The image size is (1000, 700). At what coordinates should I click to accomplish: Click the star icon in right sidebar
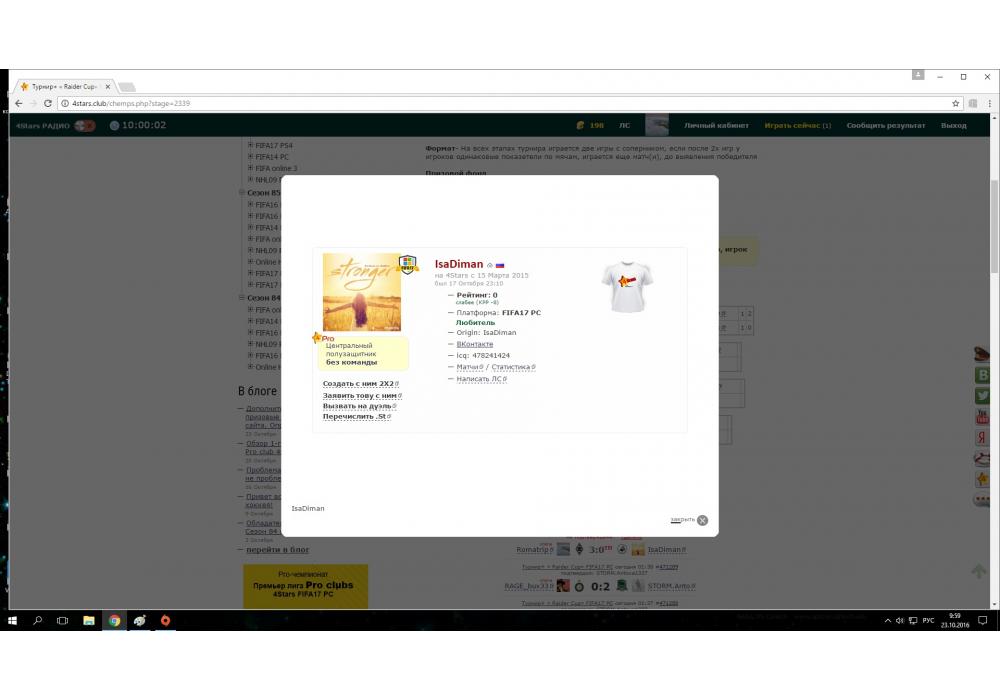coord(983,479)
